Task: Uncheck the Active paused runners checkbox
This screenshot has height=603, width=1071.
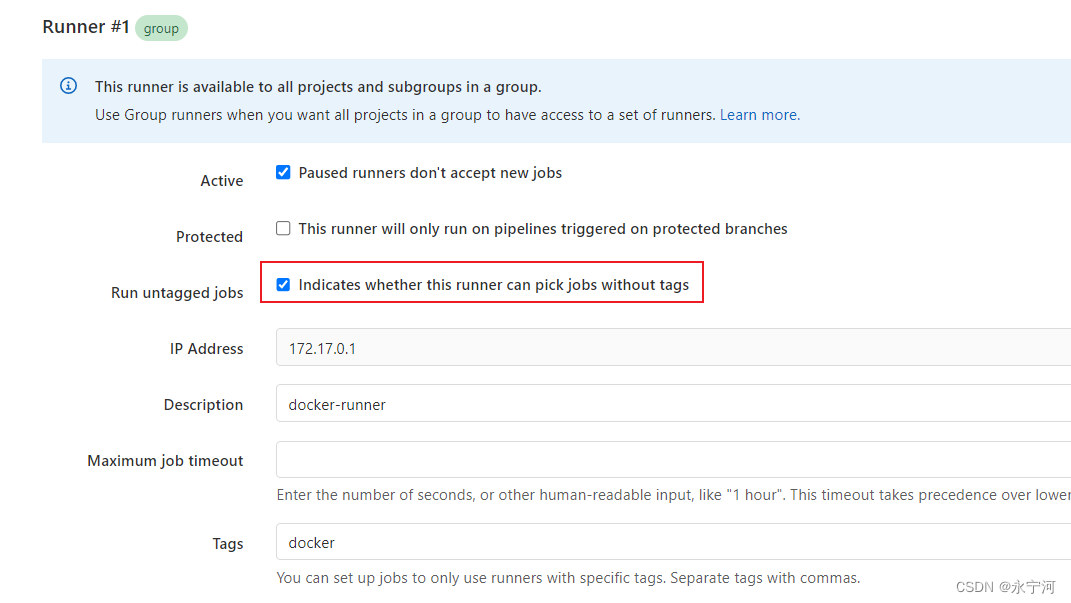Action: point(283,172)
